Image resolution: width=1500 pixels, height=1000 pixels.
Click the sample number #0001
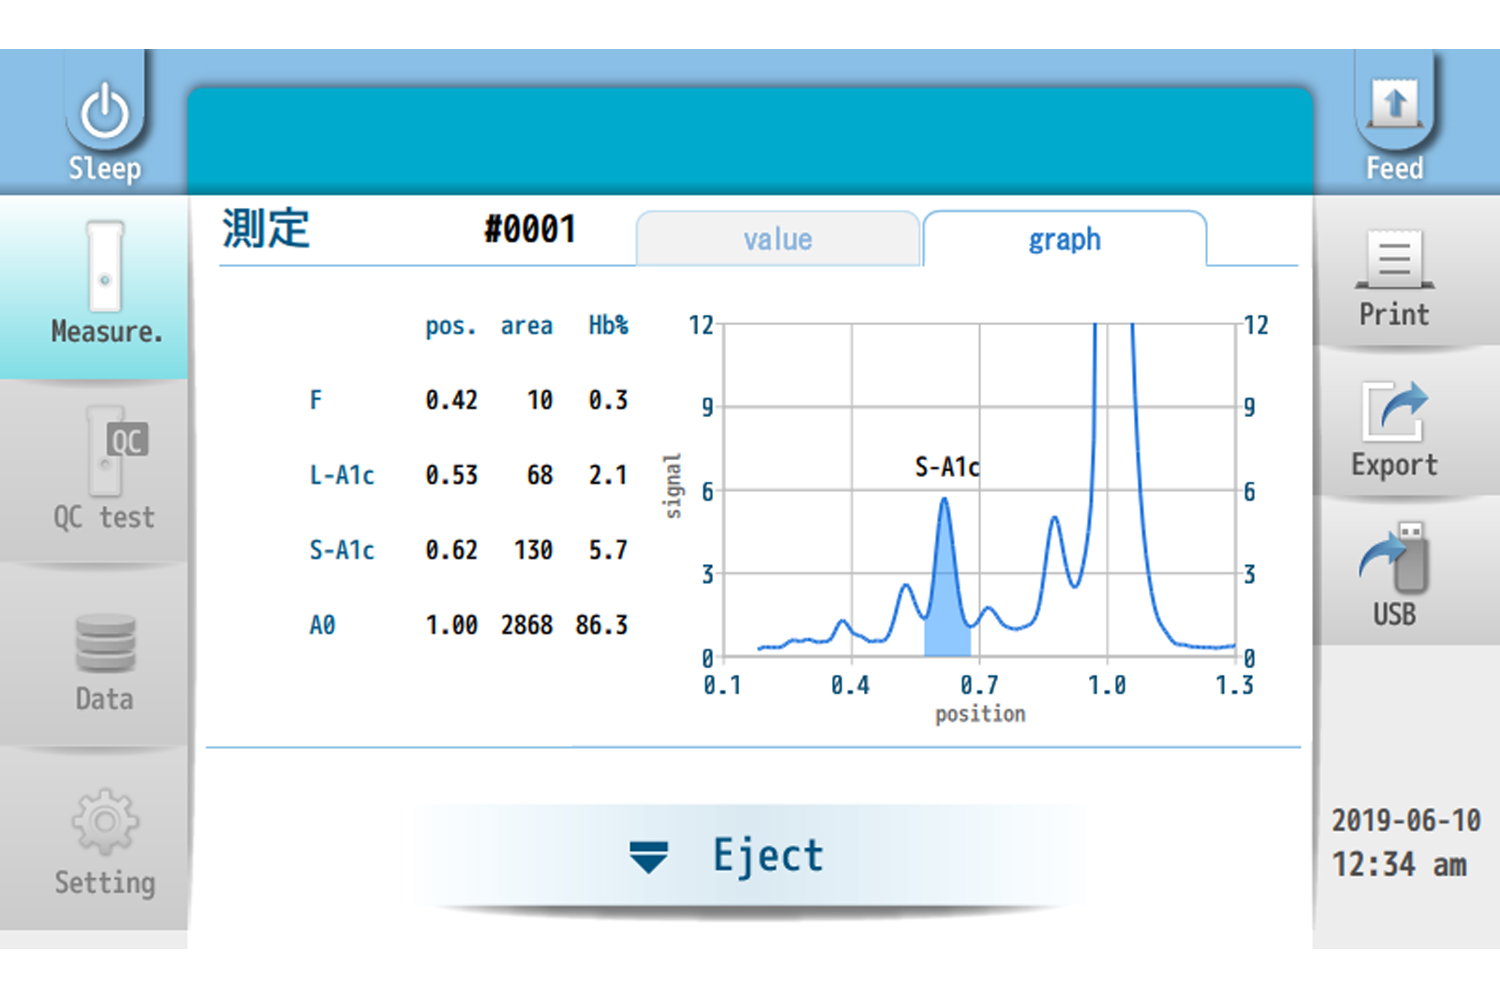tap(530, 230)
